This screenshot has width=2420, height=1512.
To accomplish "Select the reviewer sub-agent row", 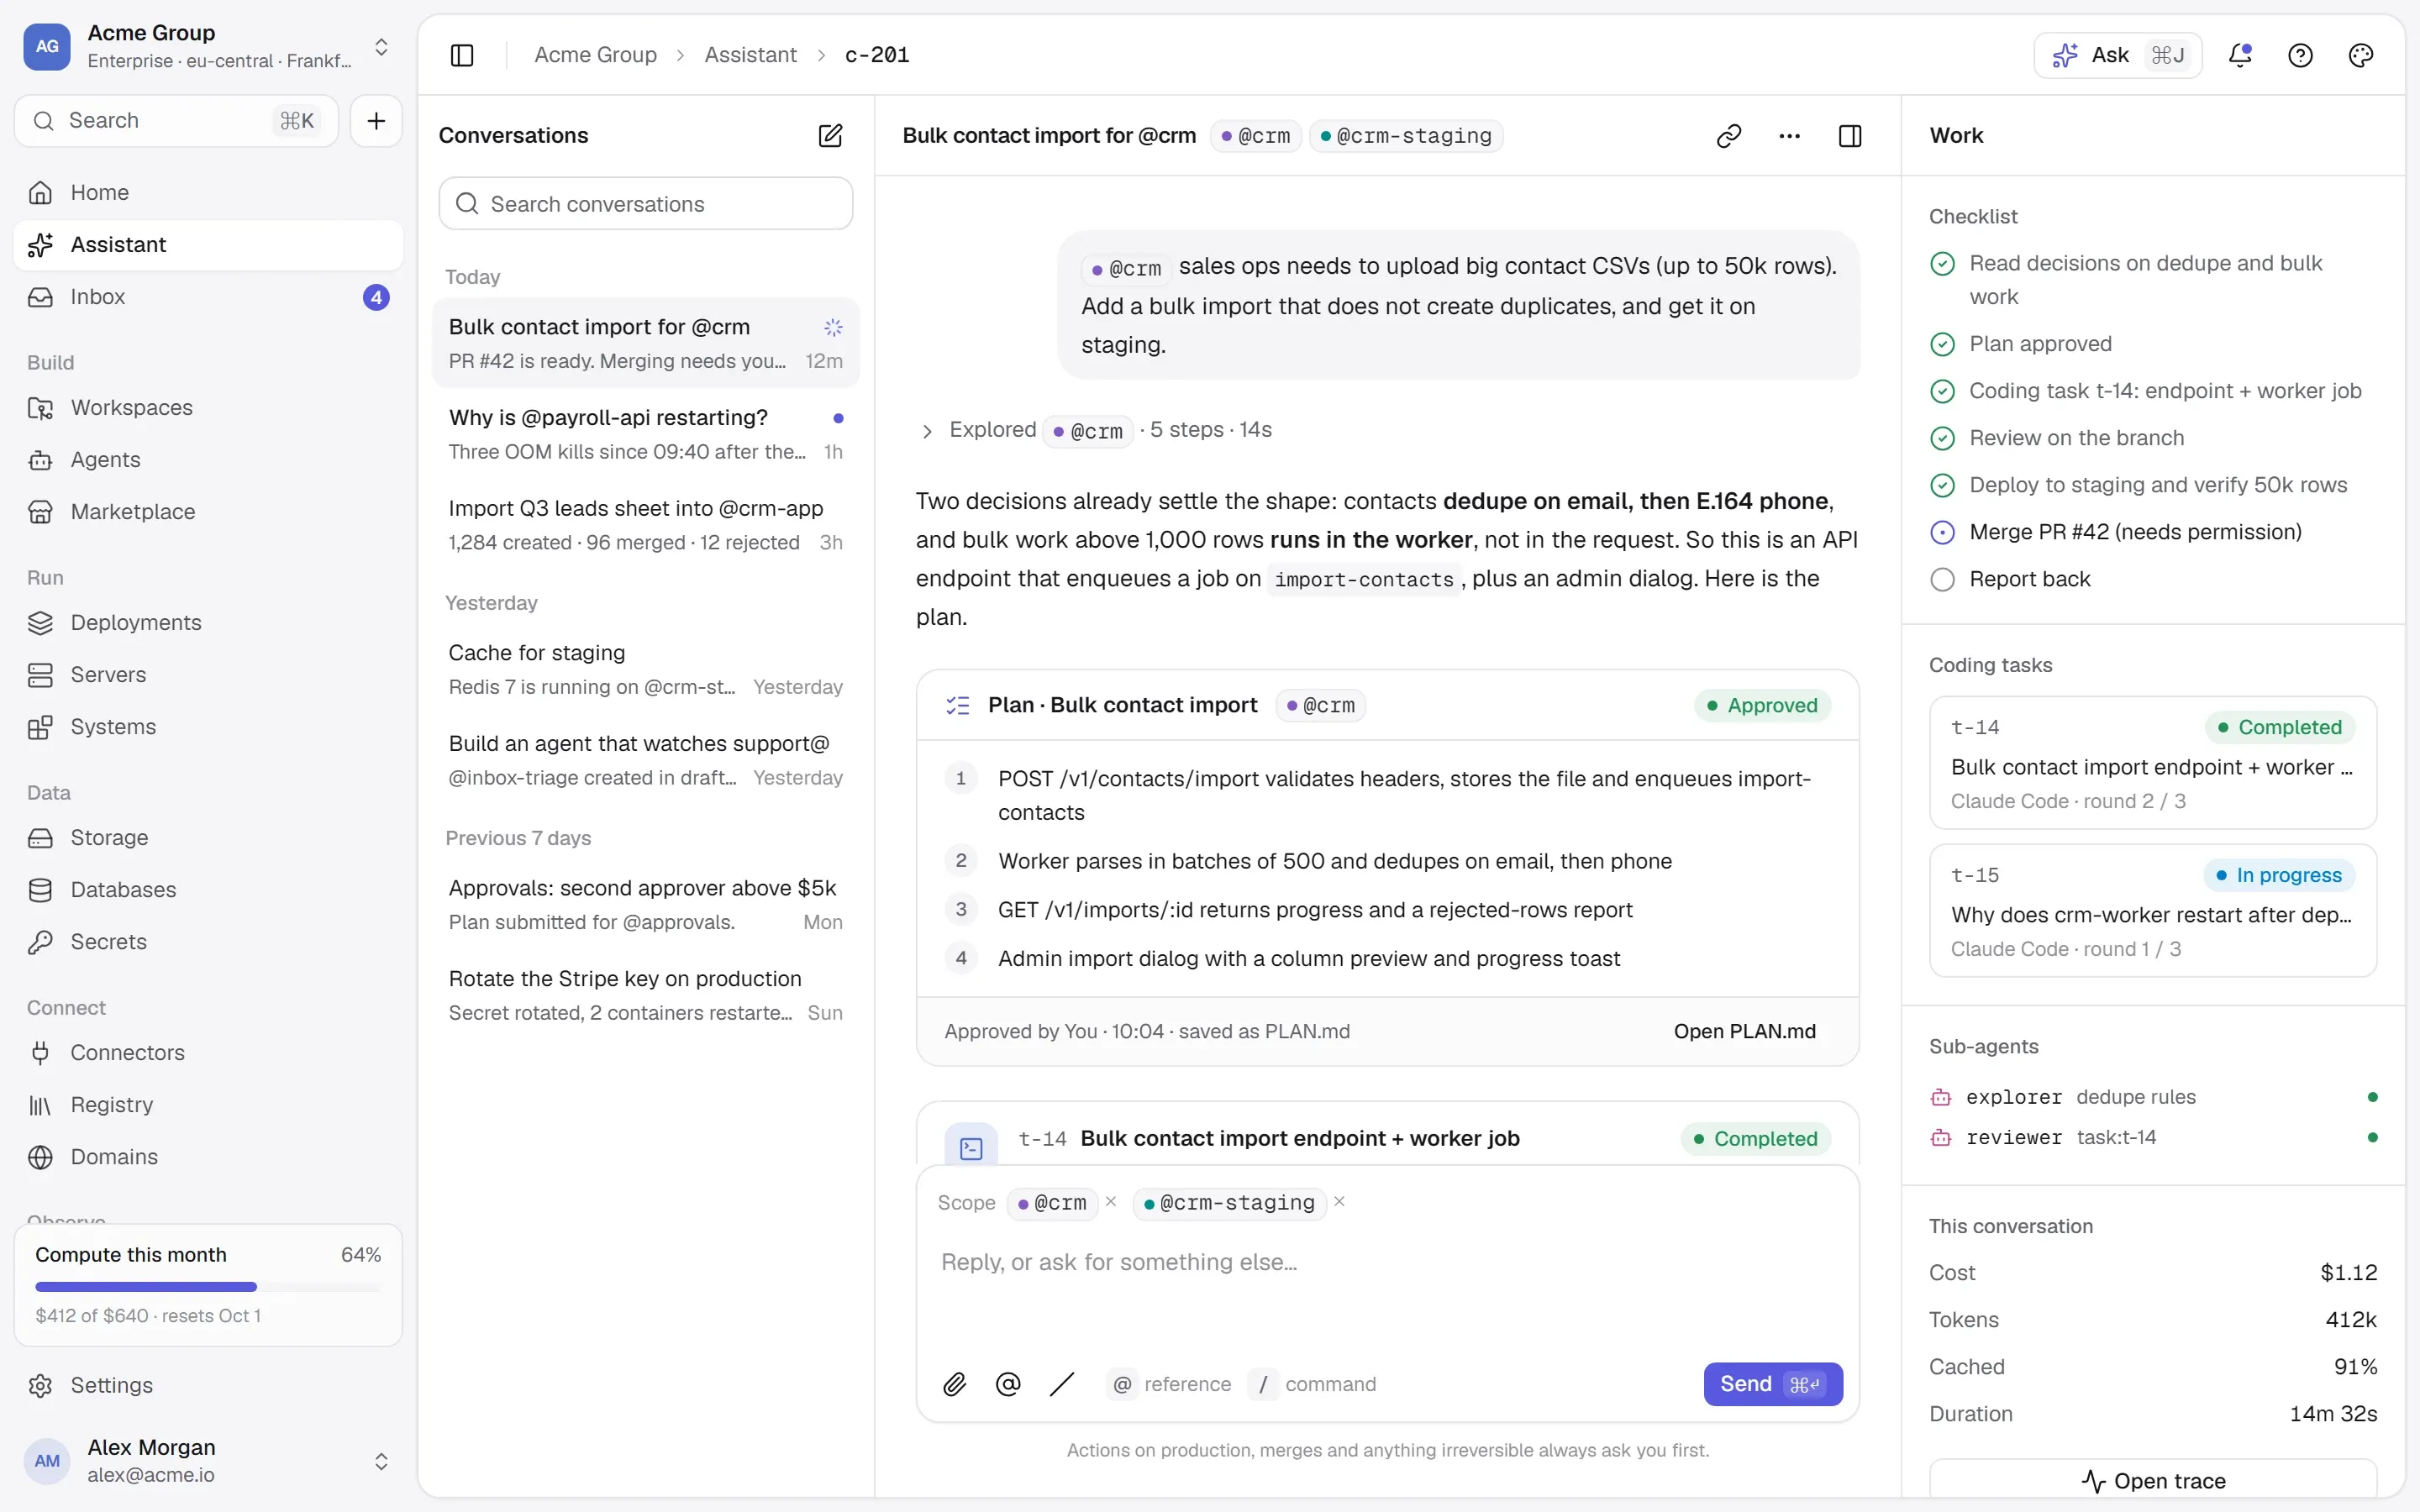I will point(2153,1137).
